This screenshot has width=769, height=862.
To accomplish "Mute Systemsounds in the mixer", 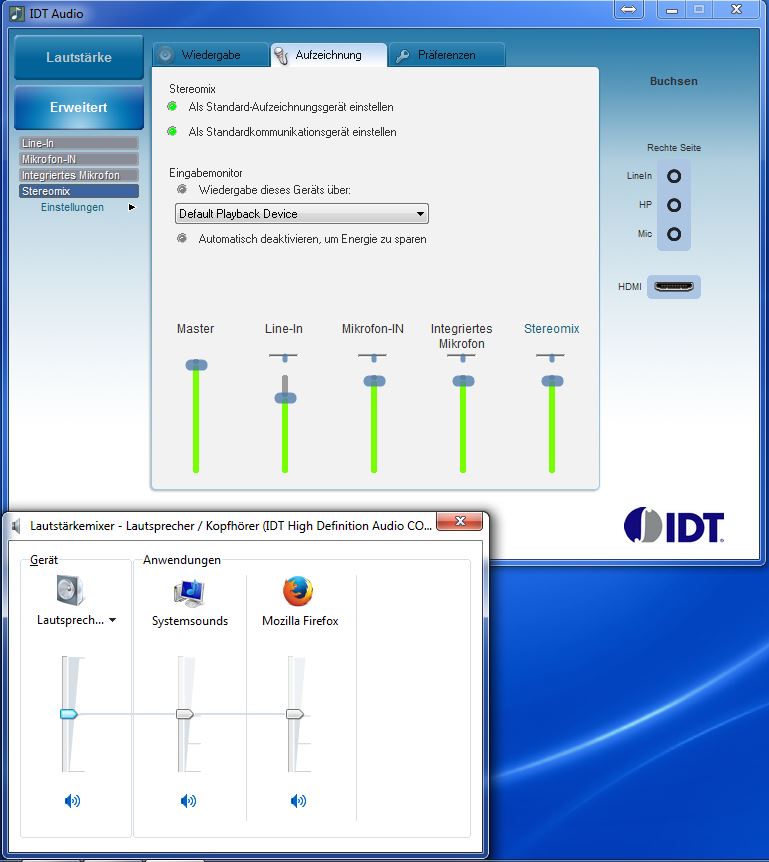I will (188, 801).
